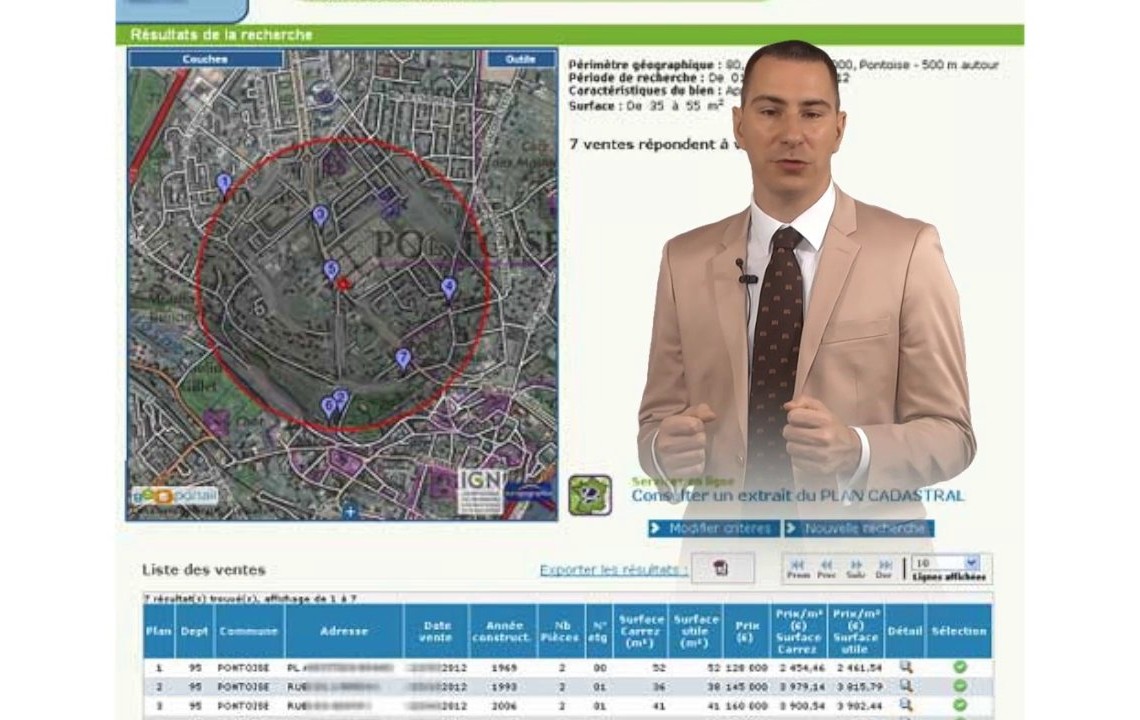
Task: Select map marker number 3
Action: point(321,215)
